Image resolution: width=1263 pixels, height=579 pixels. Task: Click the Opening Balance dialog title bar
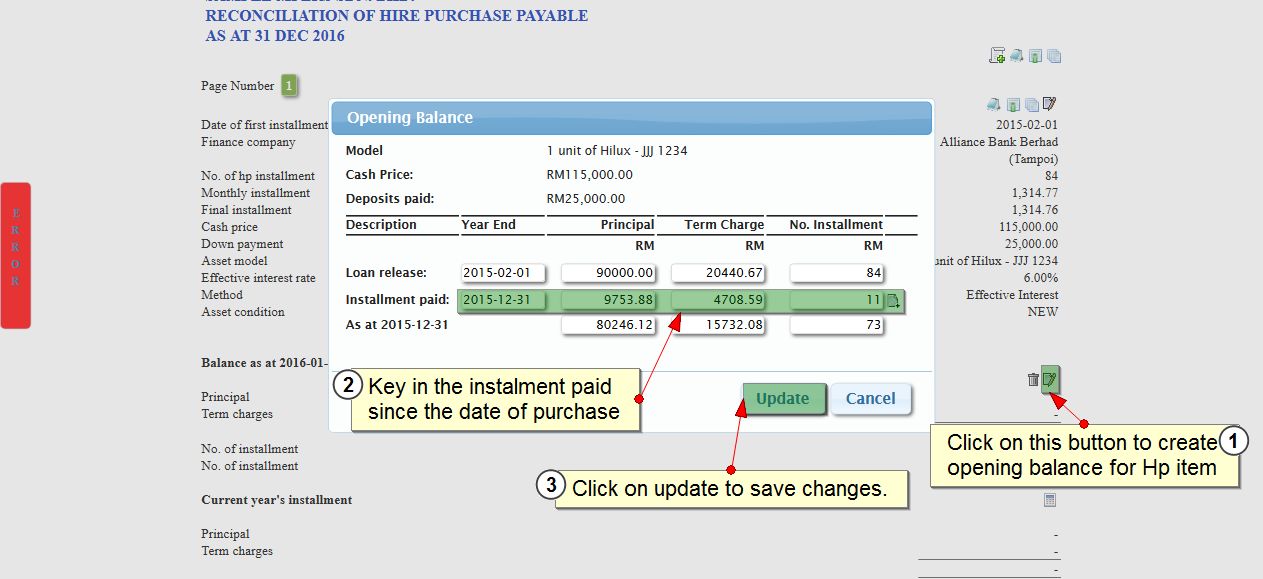[631, 118]
